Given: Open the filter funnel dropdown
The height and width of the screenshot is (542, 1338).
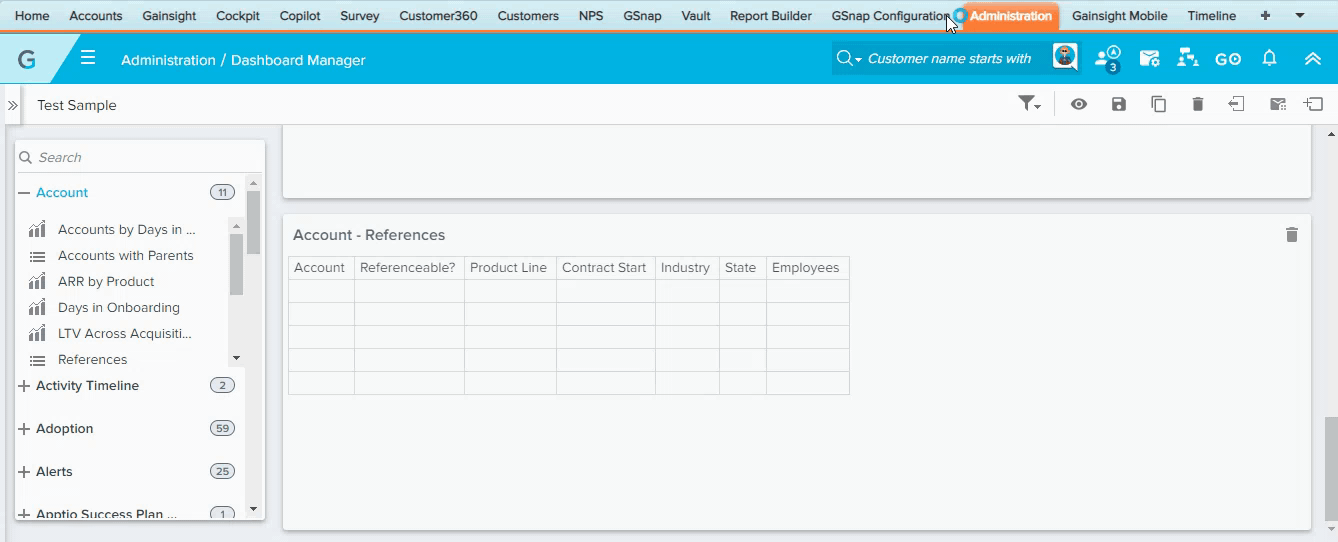Looking at the screenshot, I should point(1029,104).
